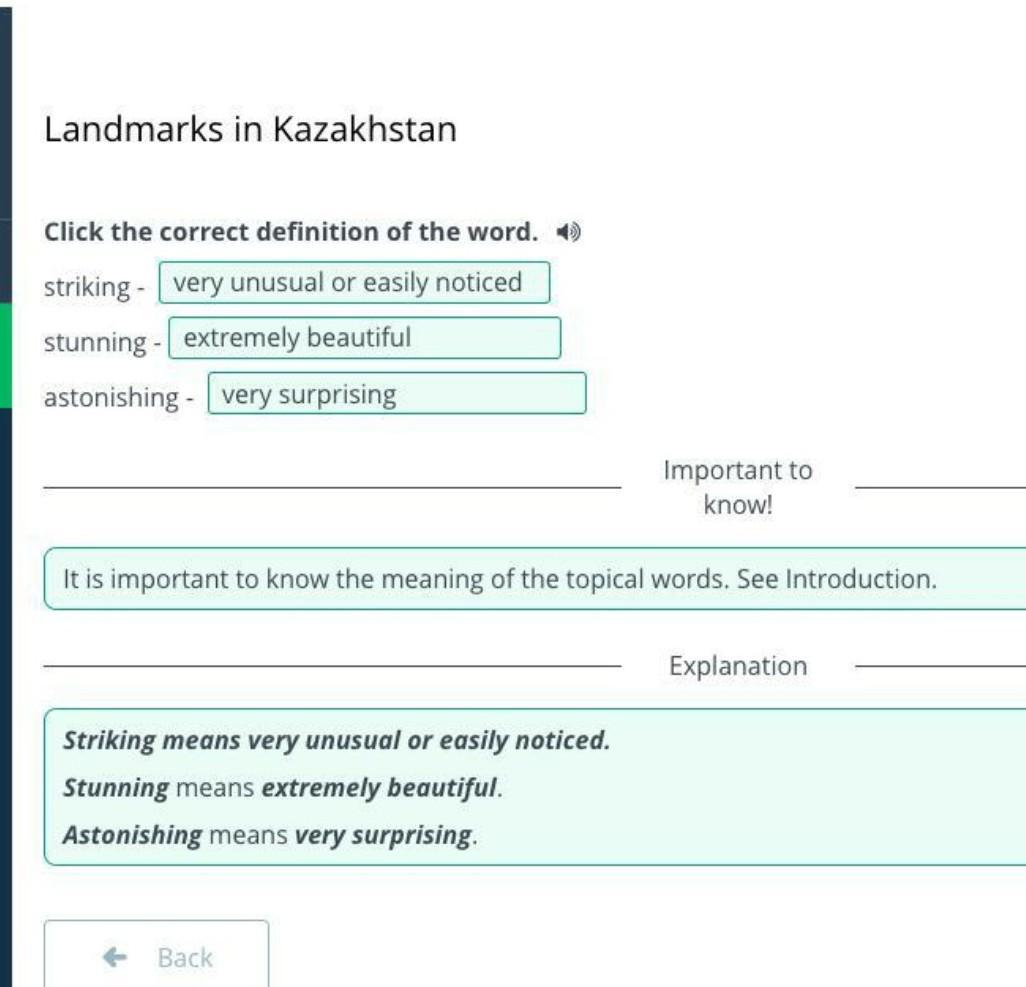Click the 'Explanation' section heading

pos(738,666)
